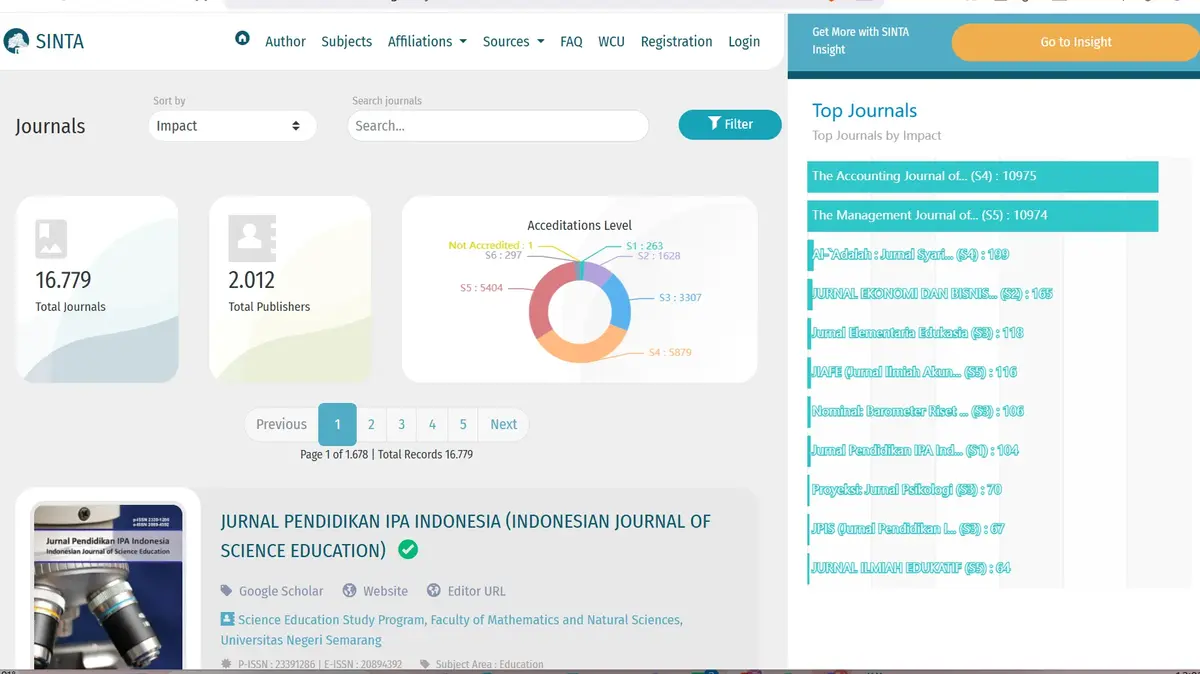1200x674 pixels.
Task: Click the JPIS (Jurnal Pendidikan I... entry
Action: click(906, 529)
